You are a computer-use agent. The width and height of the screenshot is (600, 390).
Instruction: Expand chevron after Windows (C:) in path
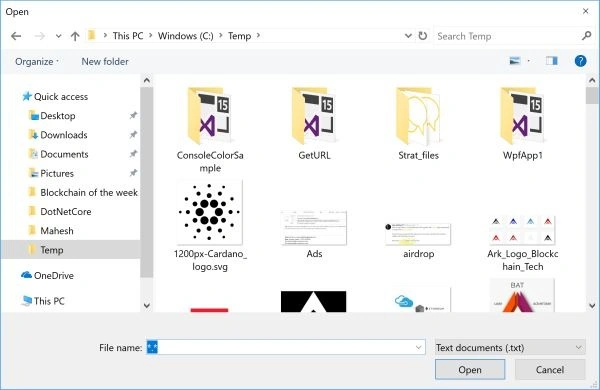pos(221,36)
